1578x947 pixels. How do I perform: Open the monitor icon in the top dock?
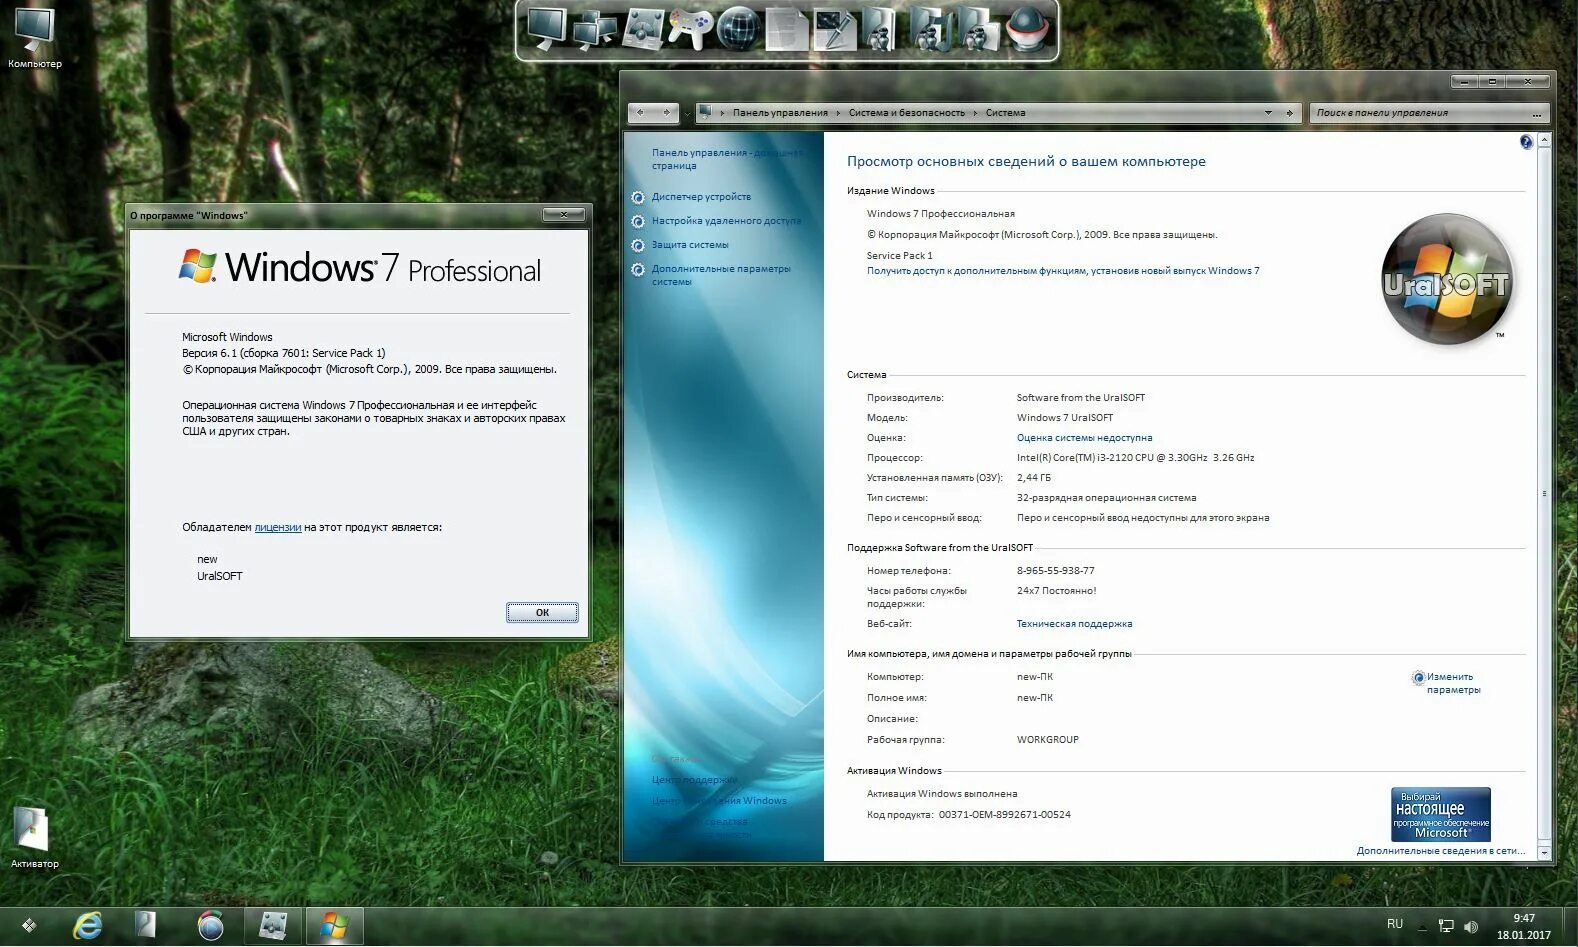click(547, 28)
